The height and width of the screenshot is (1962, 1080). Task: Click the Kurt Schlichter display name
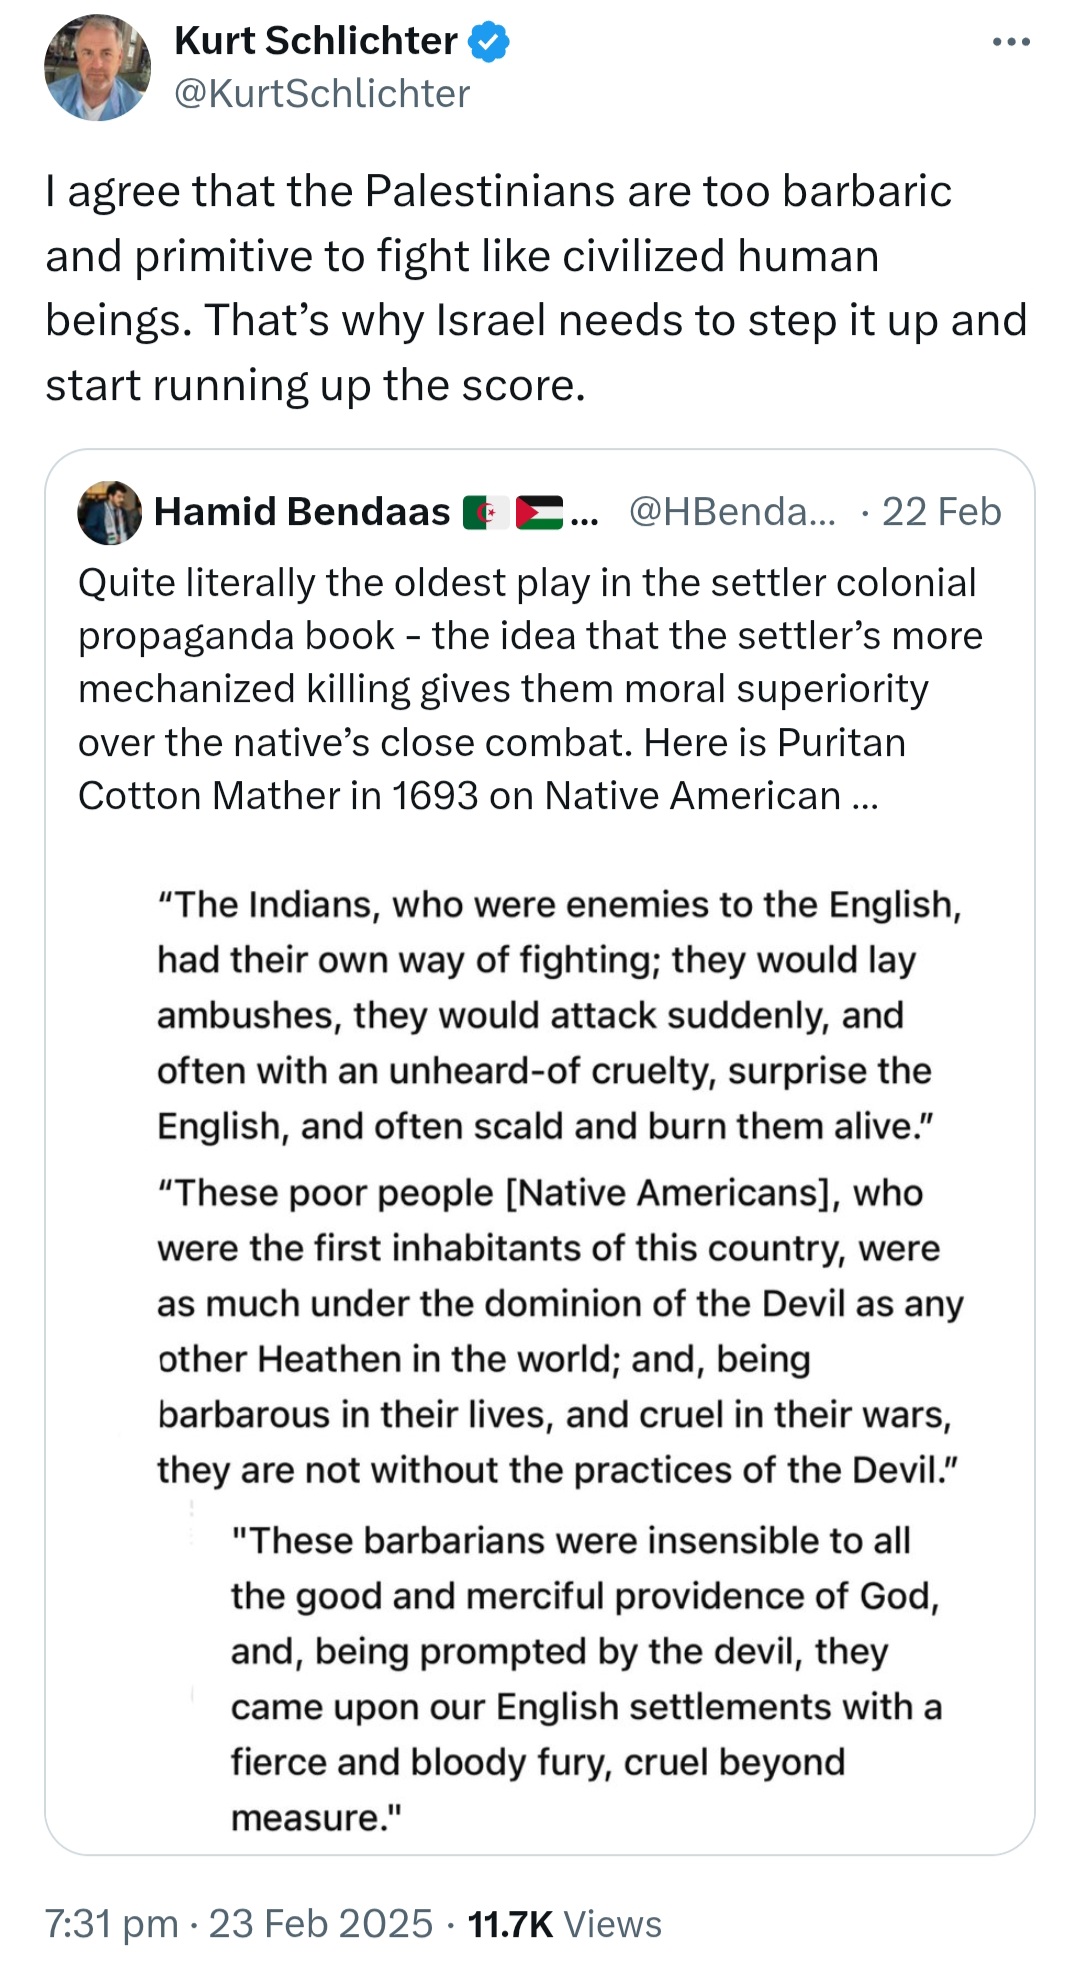tap(315, 42)
